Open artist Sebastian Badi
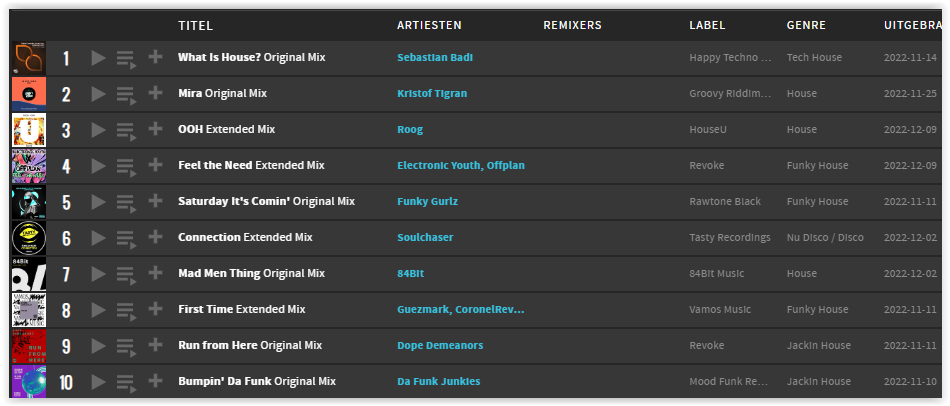 (435, 58)
